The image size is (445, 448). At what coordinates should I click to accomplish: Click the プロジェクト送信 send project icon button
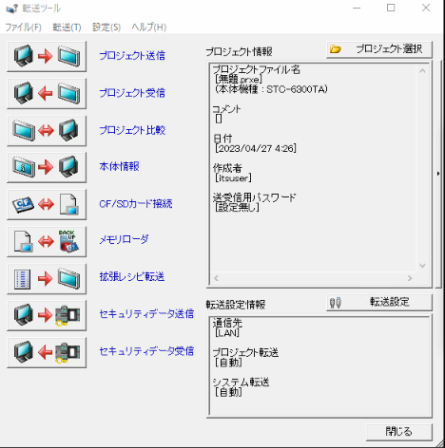tap(47, 56)
